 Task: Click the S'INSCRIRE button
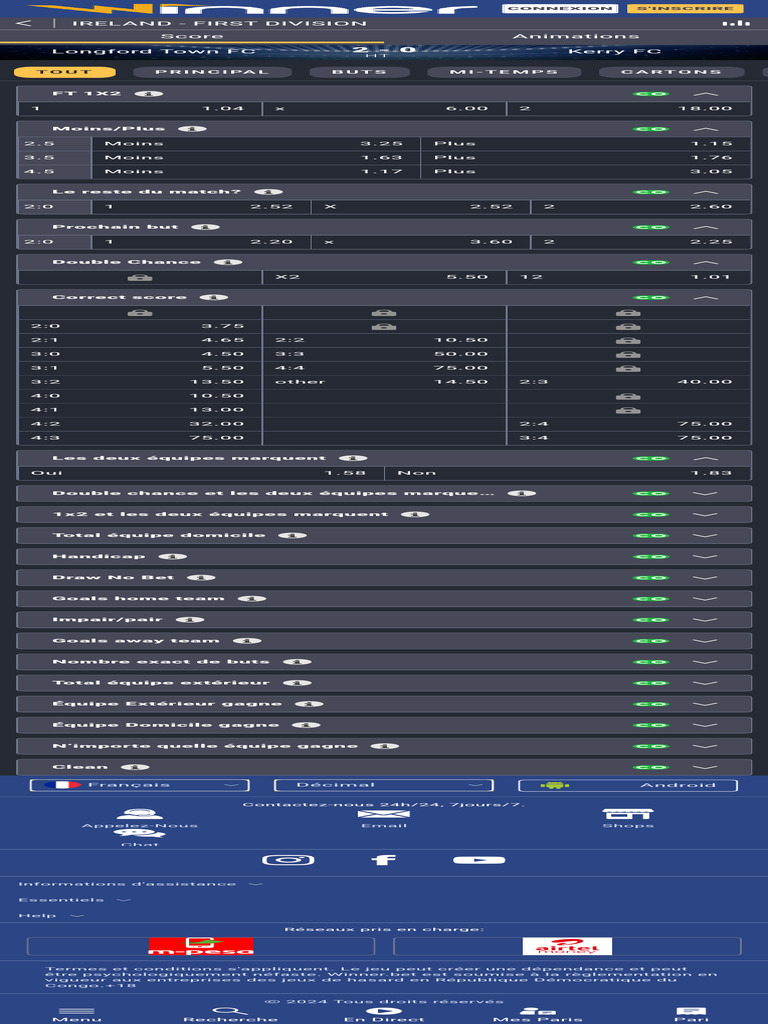click(685, 8)
